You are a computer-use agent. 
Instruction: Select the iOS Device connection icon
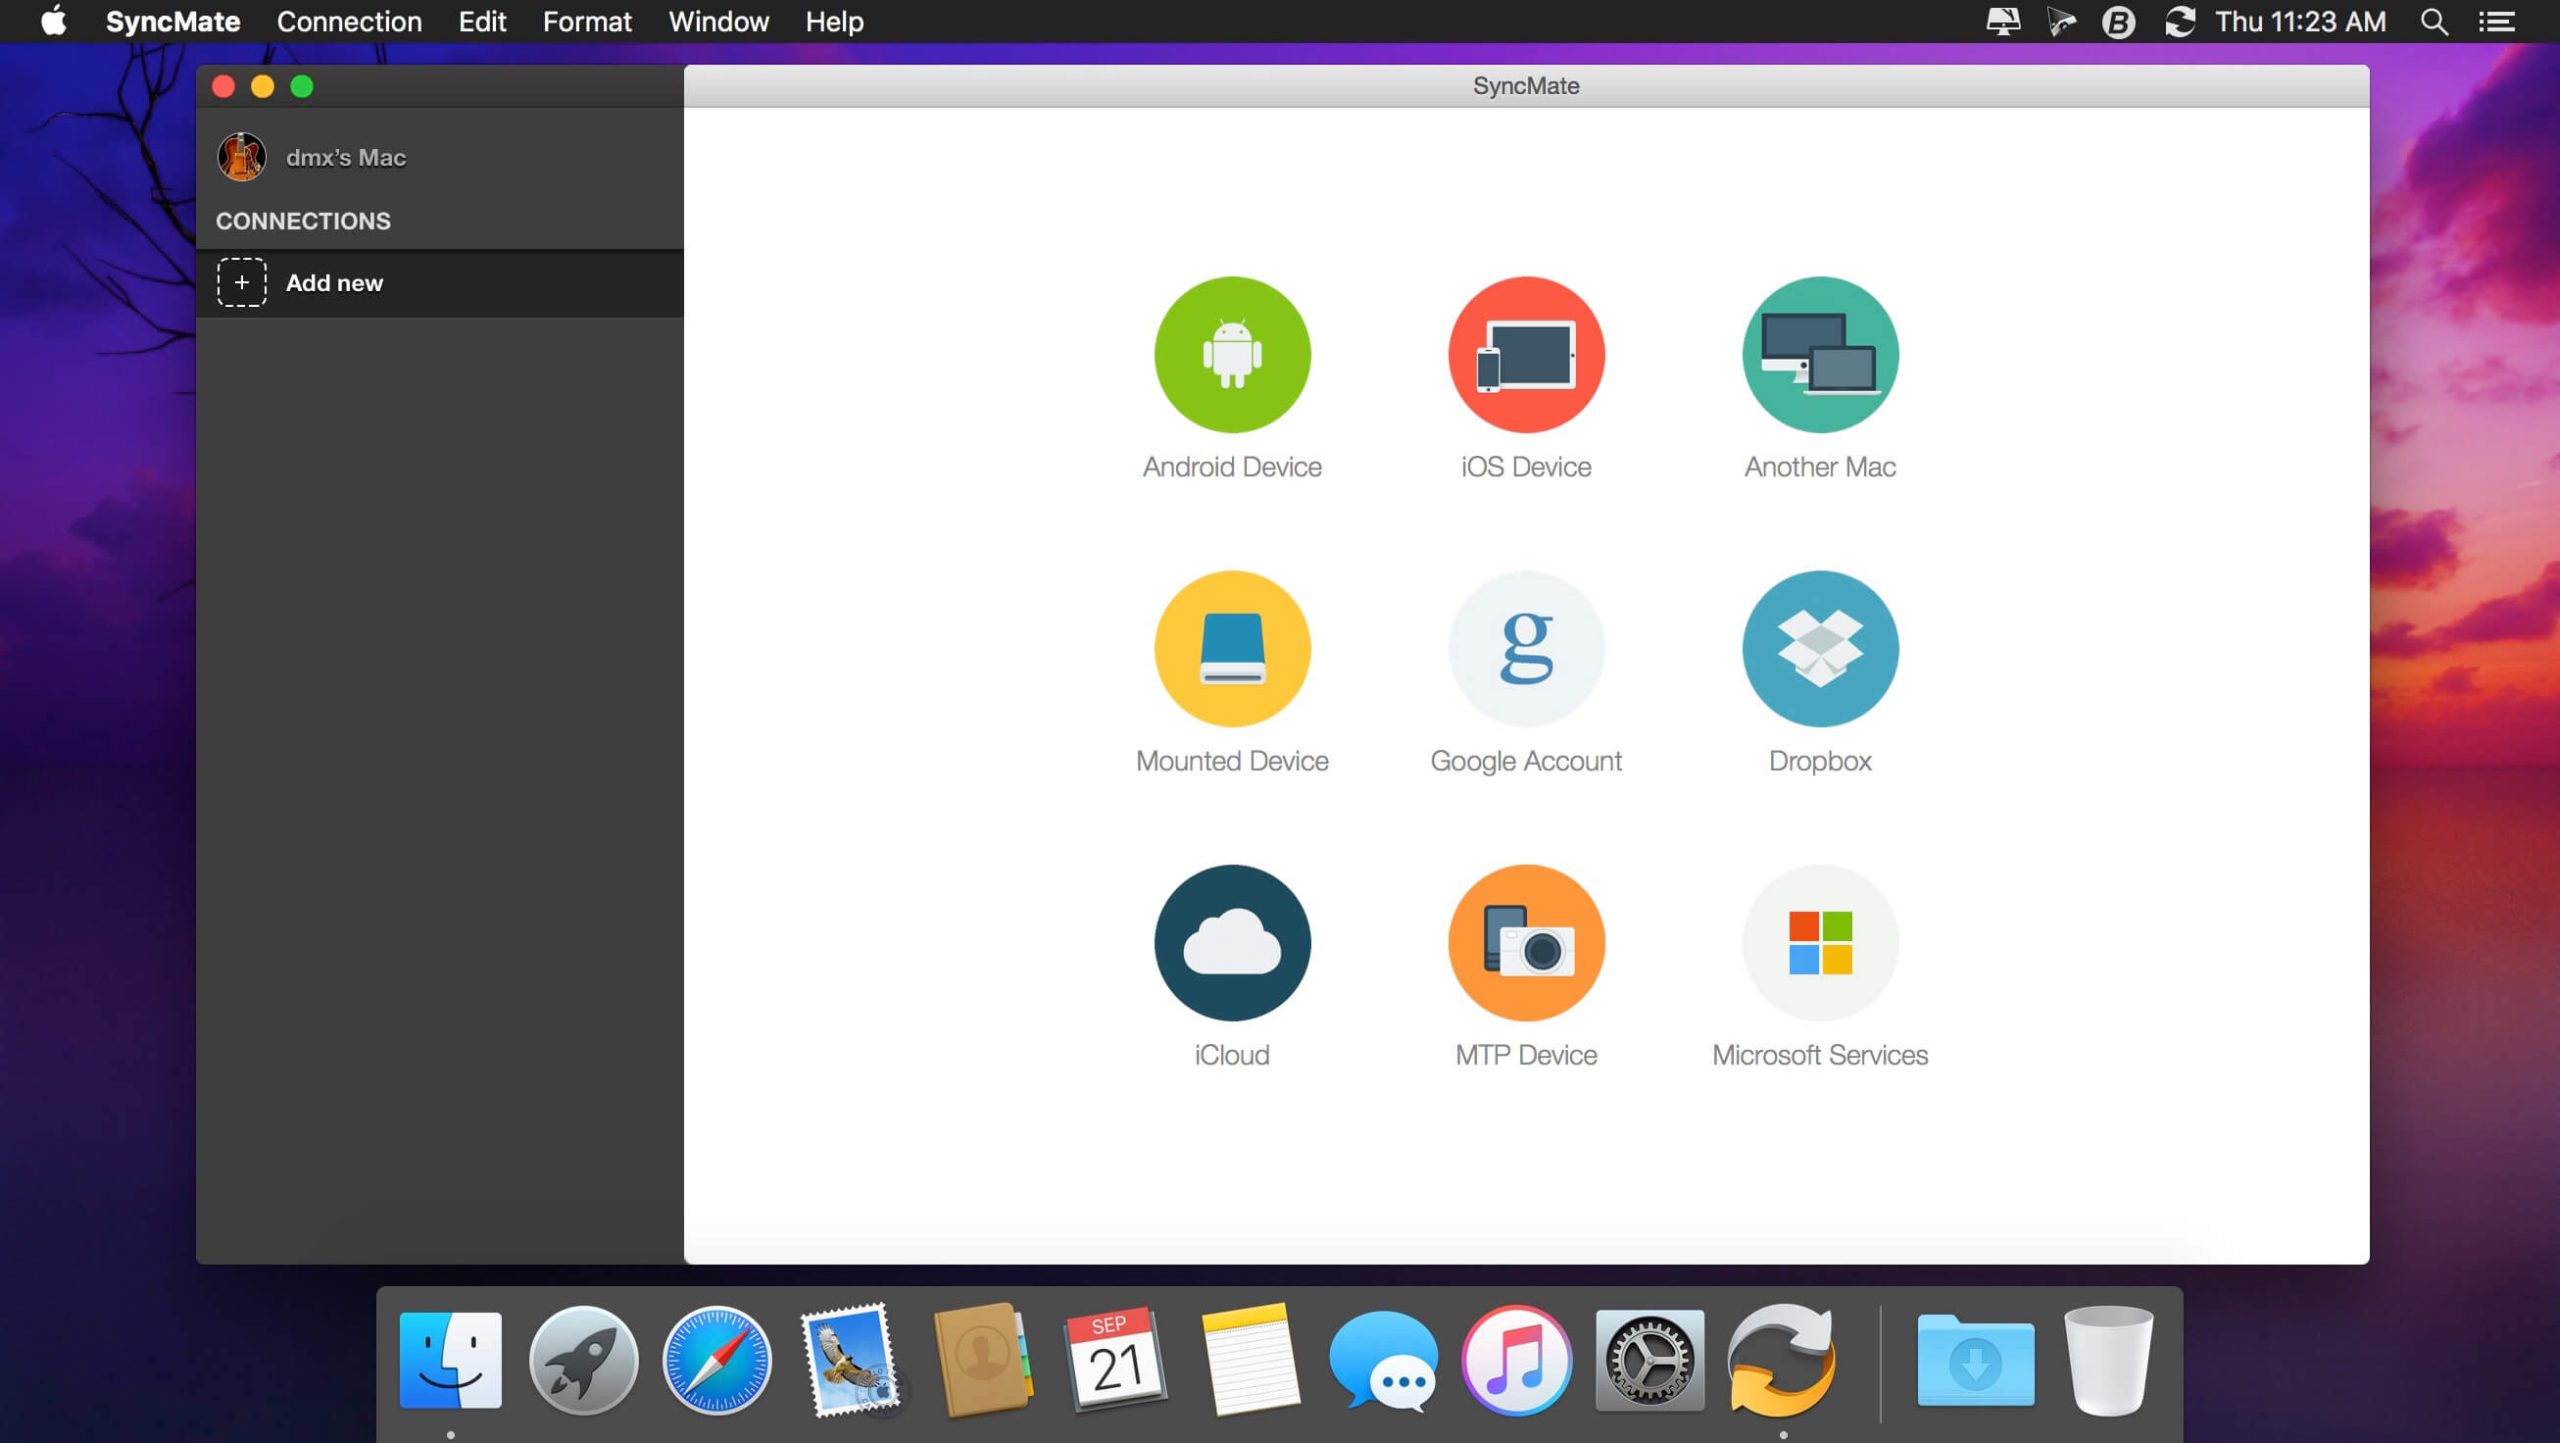1525,355
